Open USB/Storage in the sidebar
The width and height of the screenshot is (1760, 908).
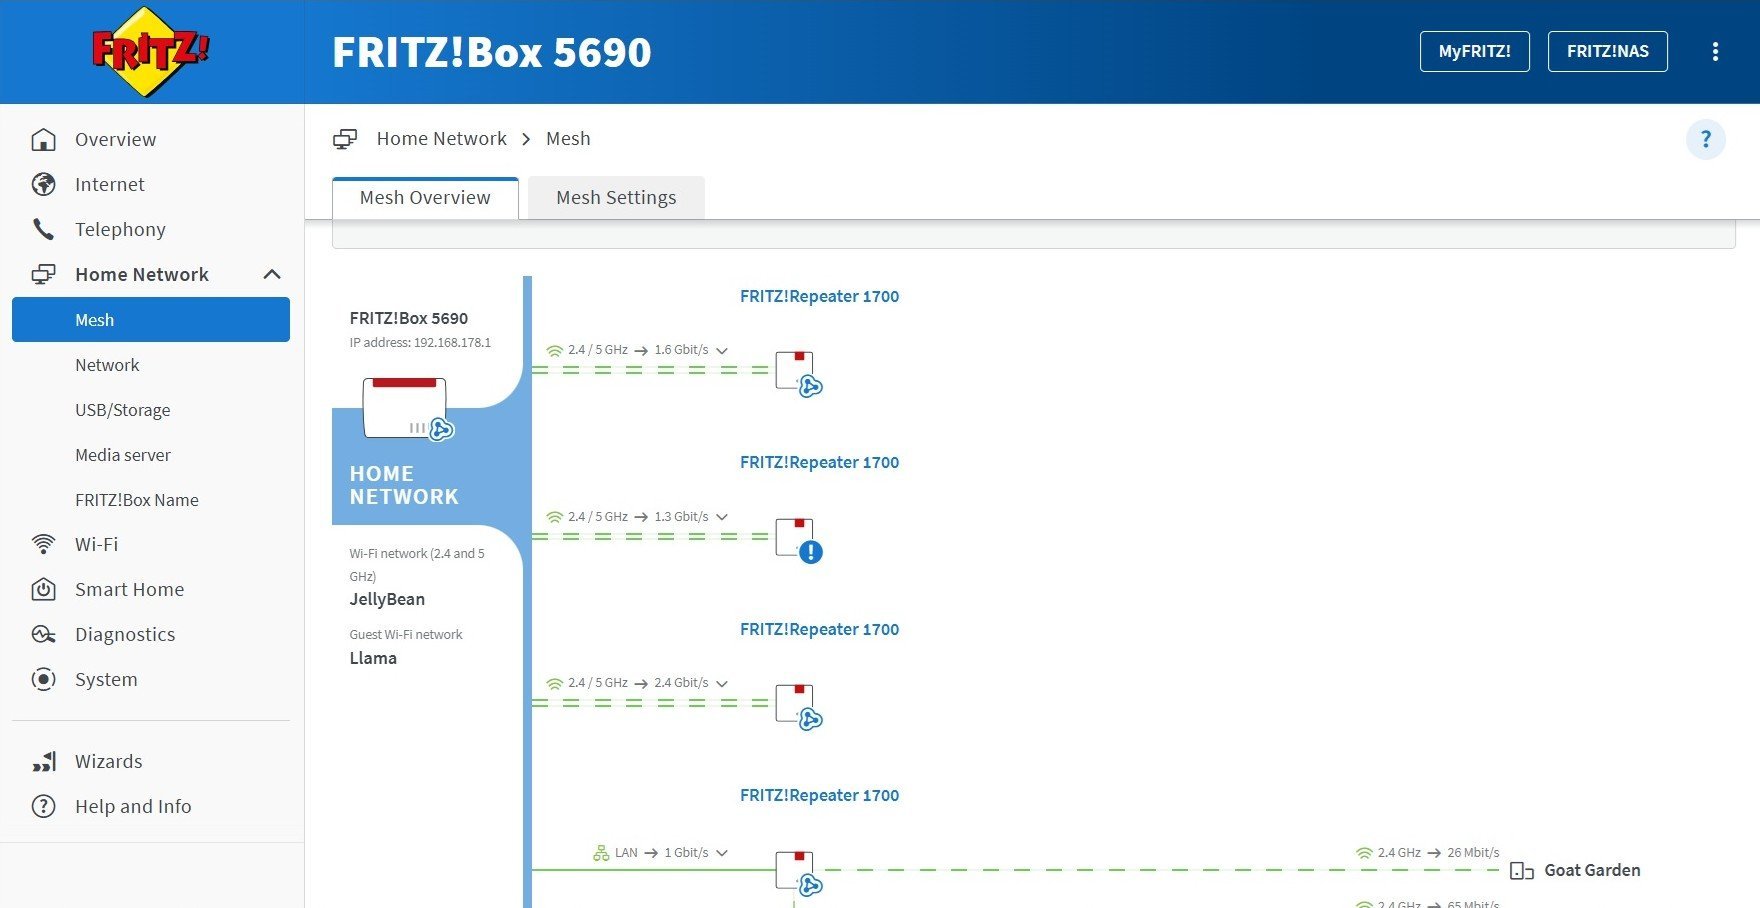pos(122,410)
